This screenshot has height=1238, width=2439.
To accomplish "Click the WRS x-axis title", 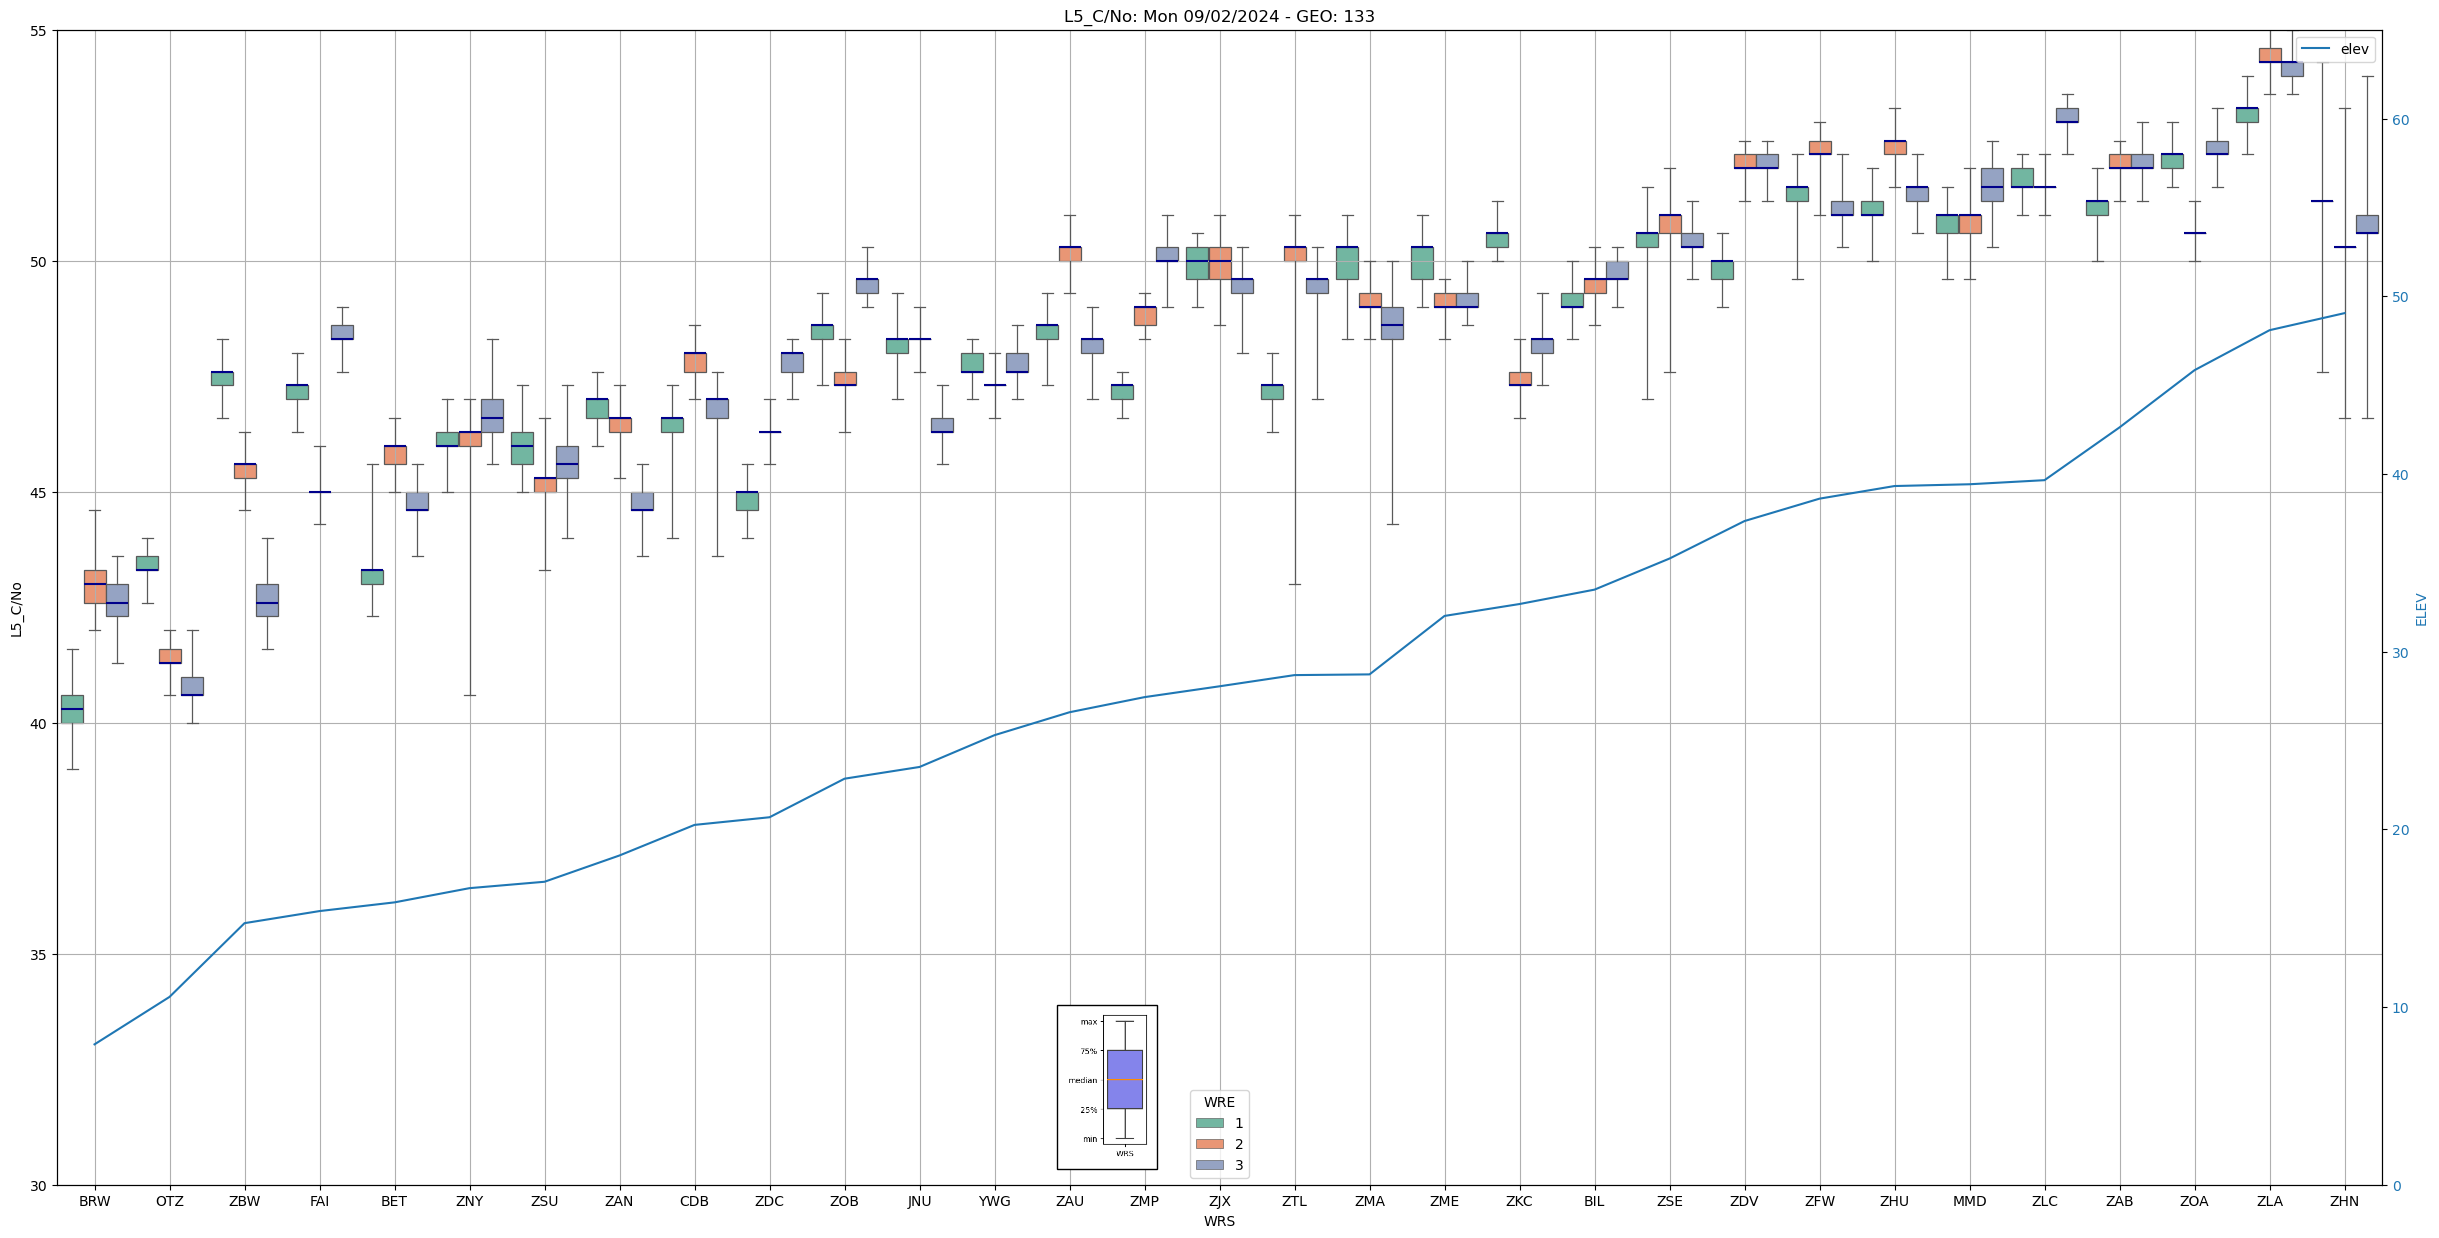I will coord(1219,1221).
